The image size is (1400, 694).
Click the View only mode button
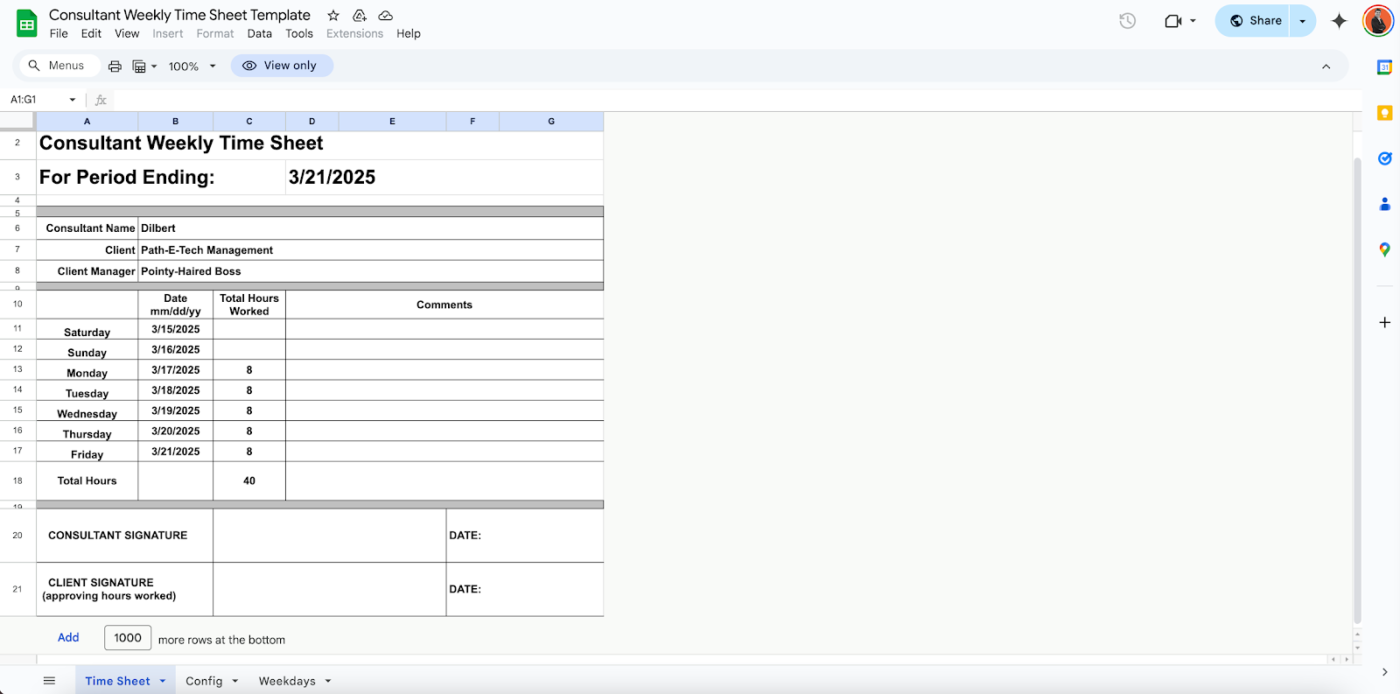coord(281,66)
